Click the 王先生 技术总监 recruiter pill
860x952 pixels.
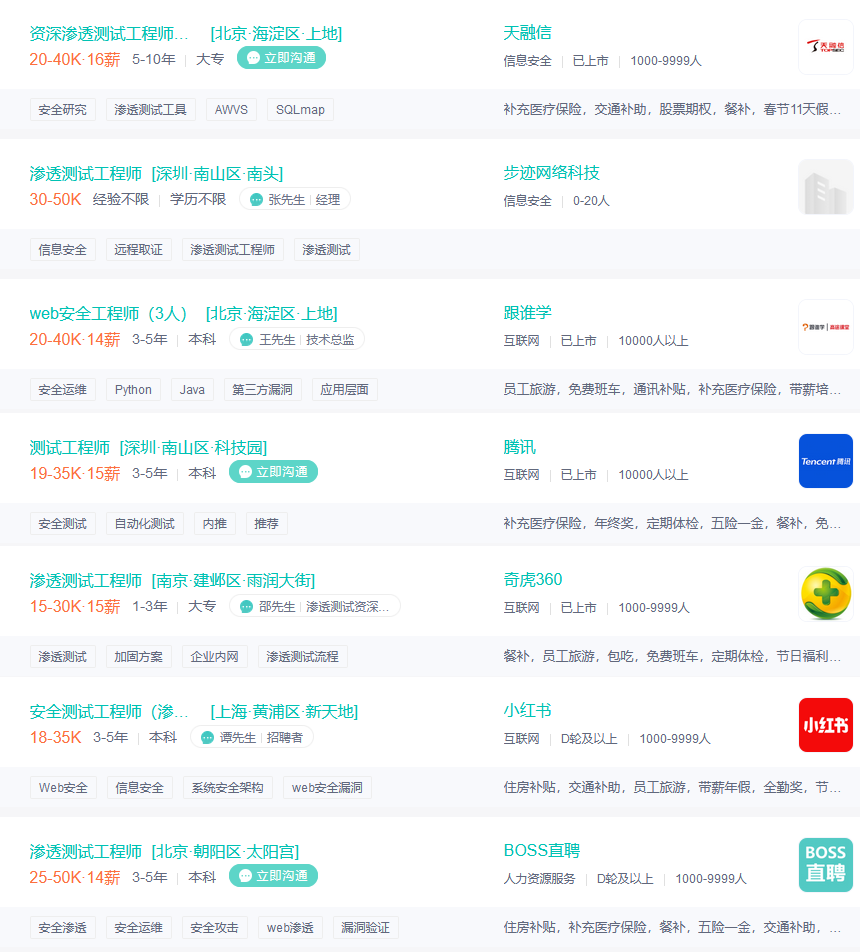click(297, 339)
